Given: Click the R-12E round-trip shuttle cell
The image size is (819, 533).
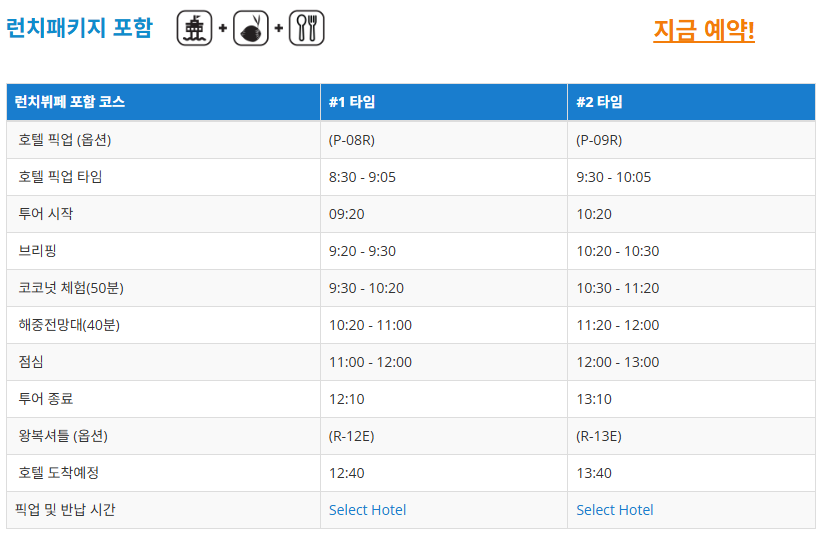Looking at the screenshot, I should [x=443, y=436].
